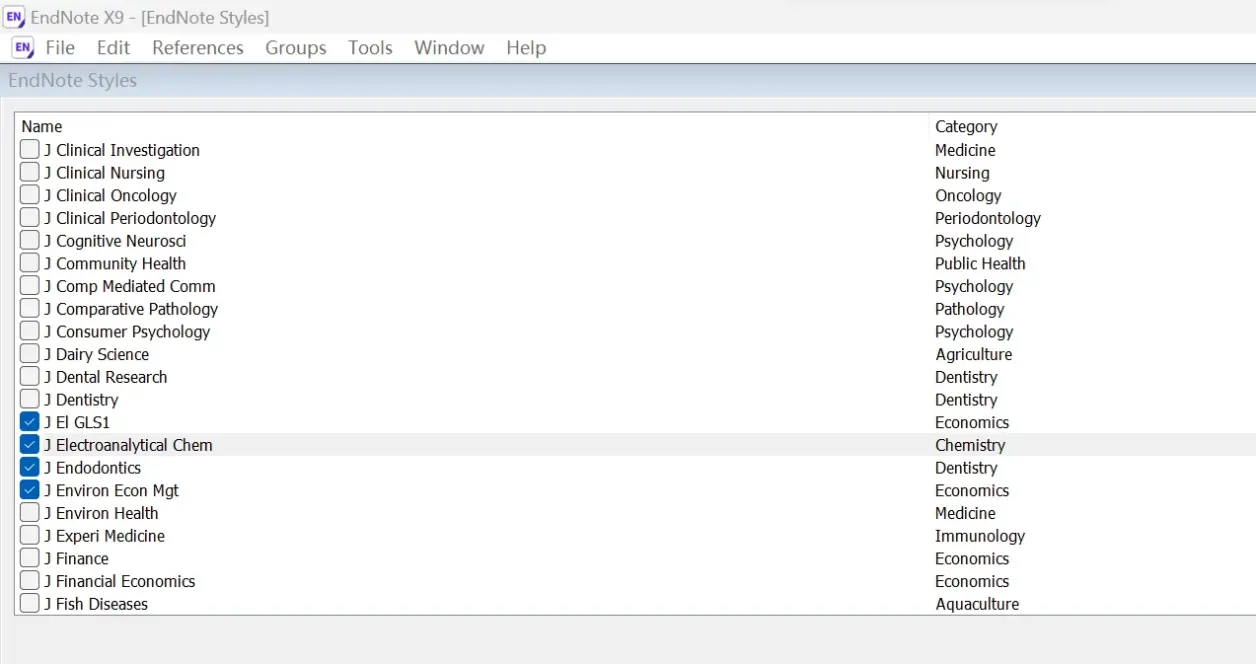Select the 'J Consumer Psychology' style name

[127, 331]
